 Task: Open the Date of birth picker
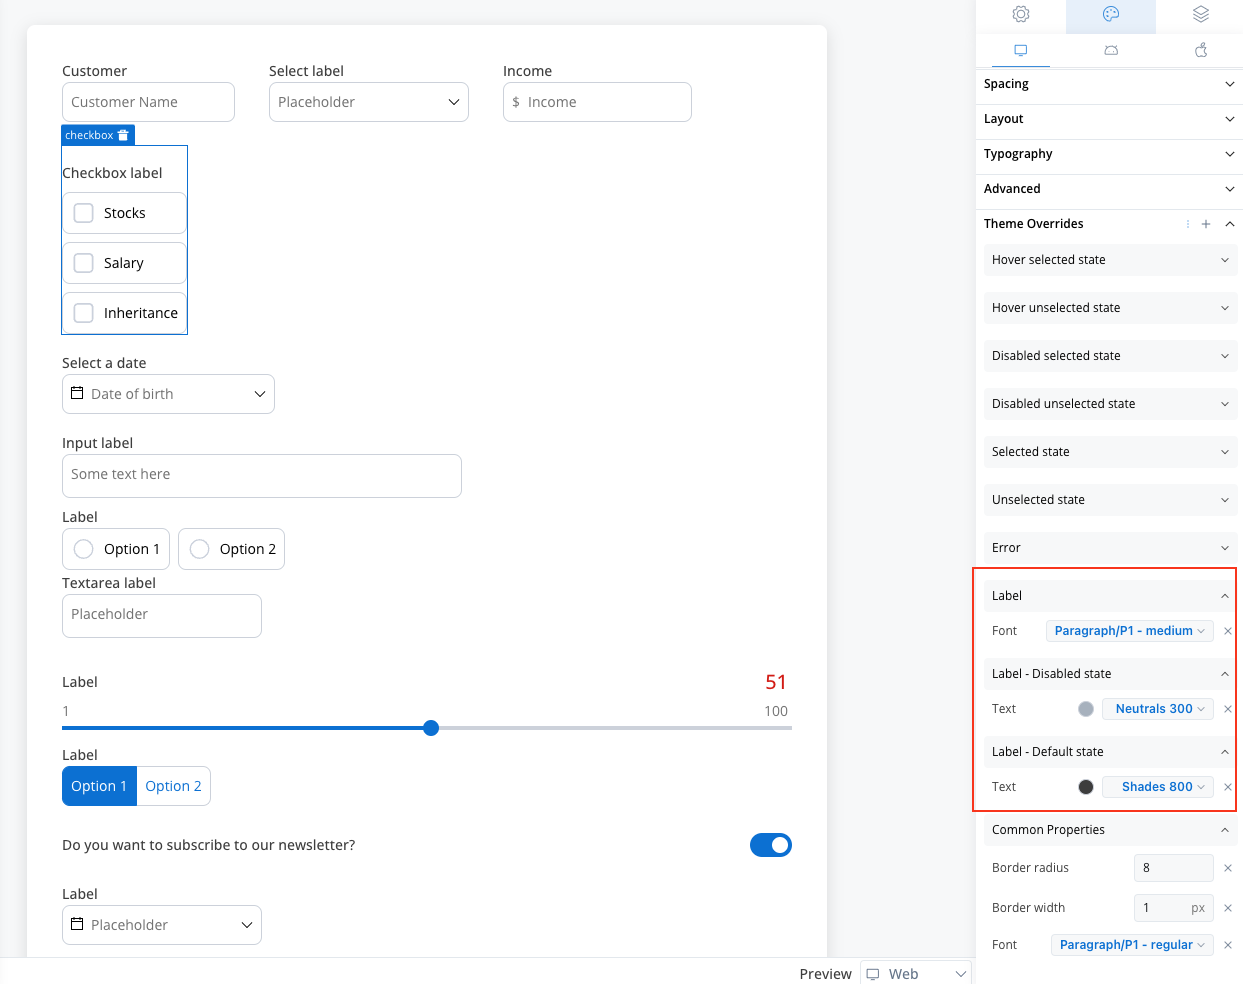168,394
